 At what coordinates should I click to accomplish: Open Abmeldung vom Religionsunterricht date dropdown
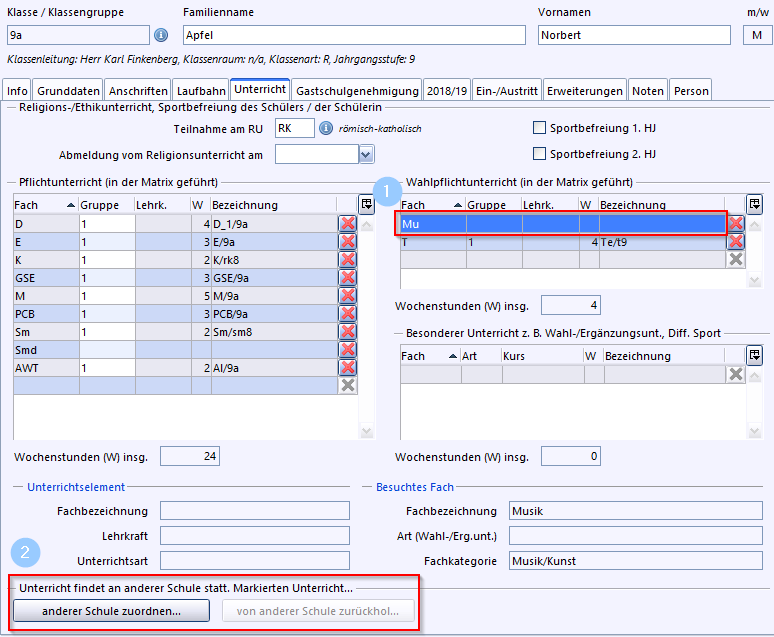[366, 155]
